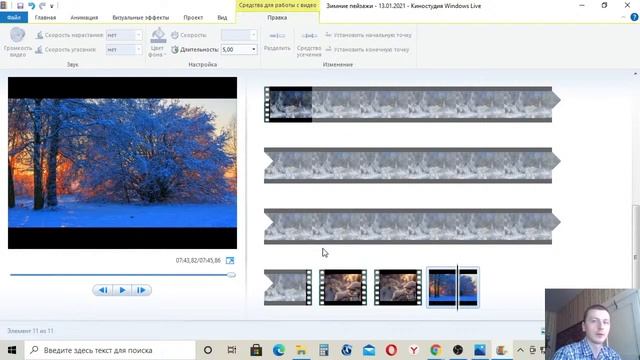Image resolution: width=640 pixels, height=360 pixels.
Task: Open the Windows Start menu
Action: coord(12,350)
